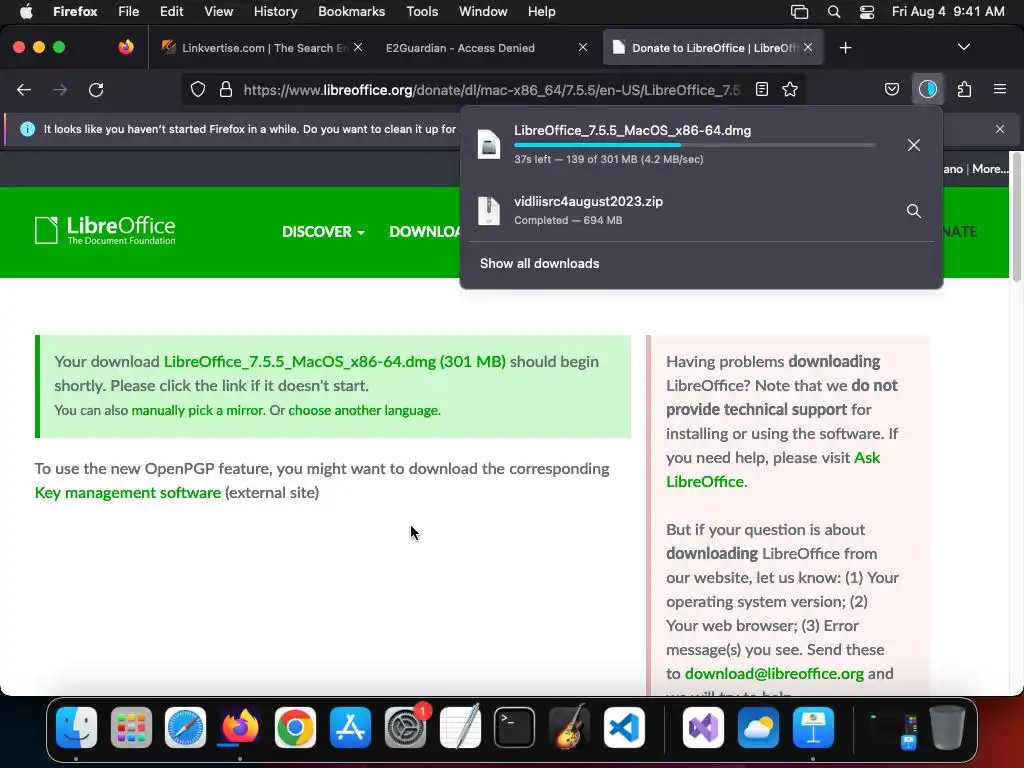Click the More... link at top right
1024x768 pixels.
(990, 168)
